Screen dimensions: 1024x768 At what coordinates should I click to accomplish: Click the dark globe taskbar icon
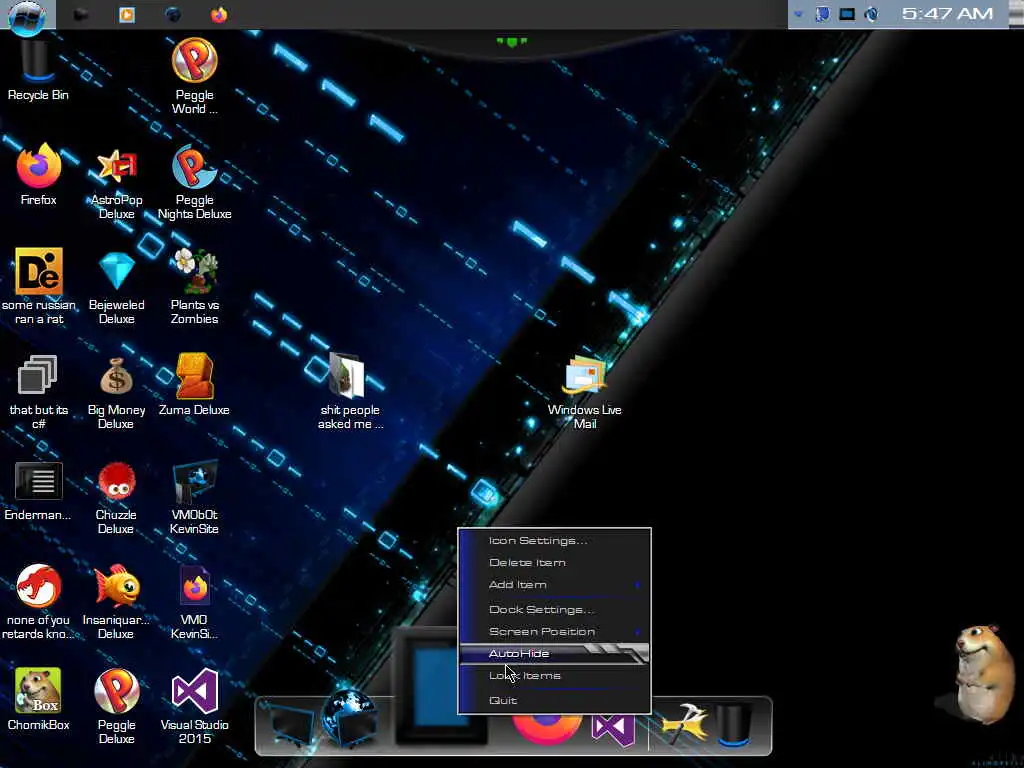pyautogui.click(x=173, y=14)
